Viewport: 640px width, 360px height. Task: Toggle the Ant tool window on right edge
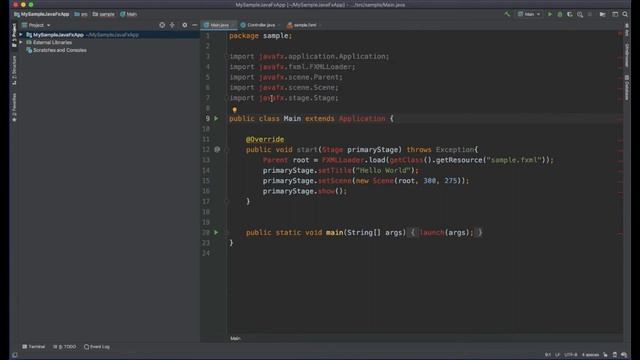627,30
